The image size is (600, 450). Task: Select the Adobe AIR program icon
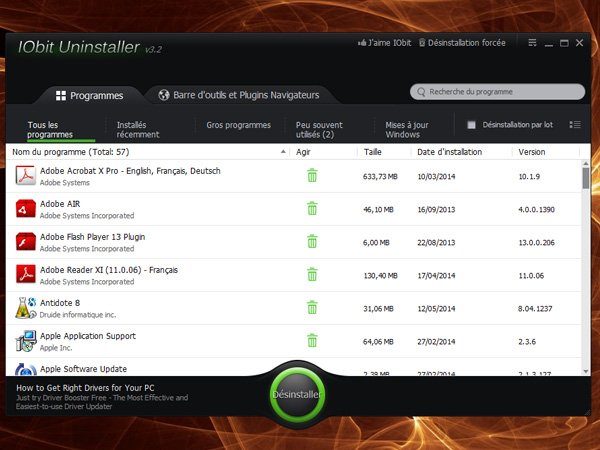pos(26,209)
